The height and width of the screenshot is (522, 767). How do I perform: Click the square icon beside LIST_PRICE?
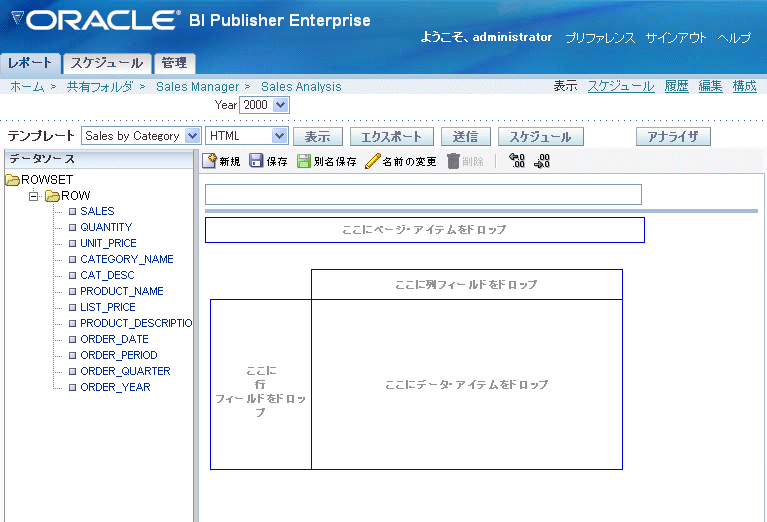tap(72, 307)
